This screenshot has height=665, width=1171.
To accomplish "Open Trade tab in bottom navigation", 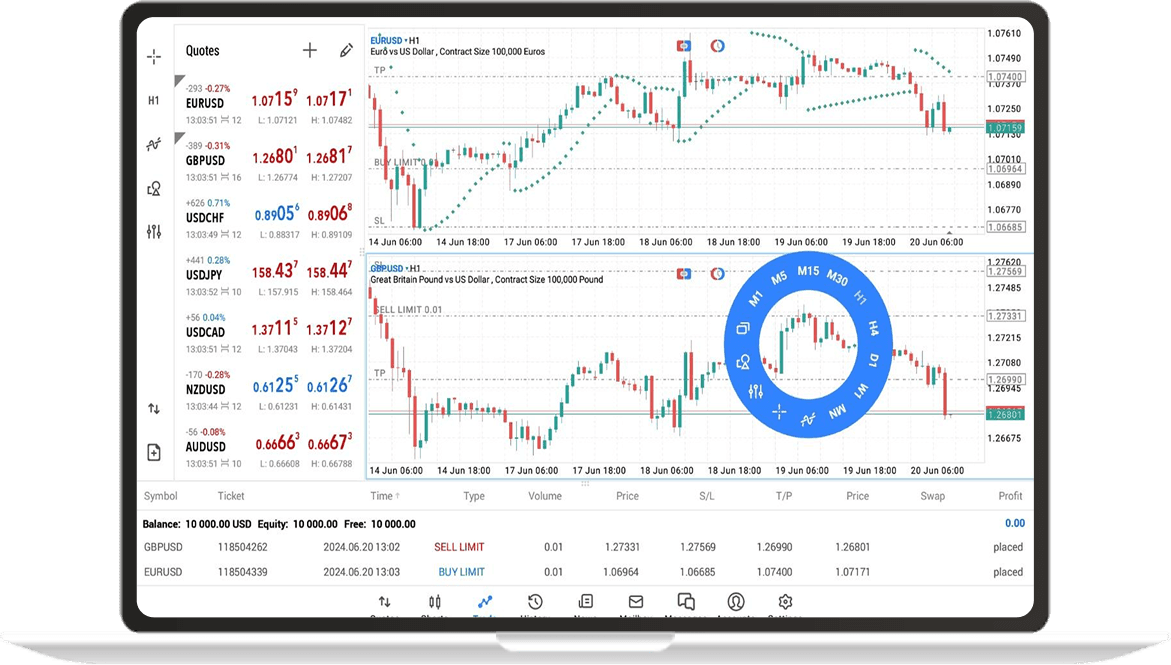I will point(485,604).
